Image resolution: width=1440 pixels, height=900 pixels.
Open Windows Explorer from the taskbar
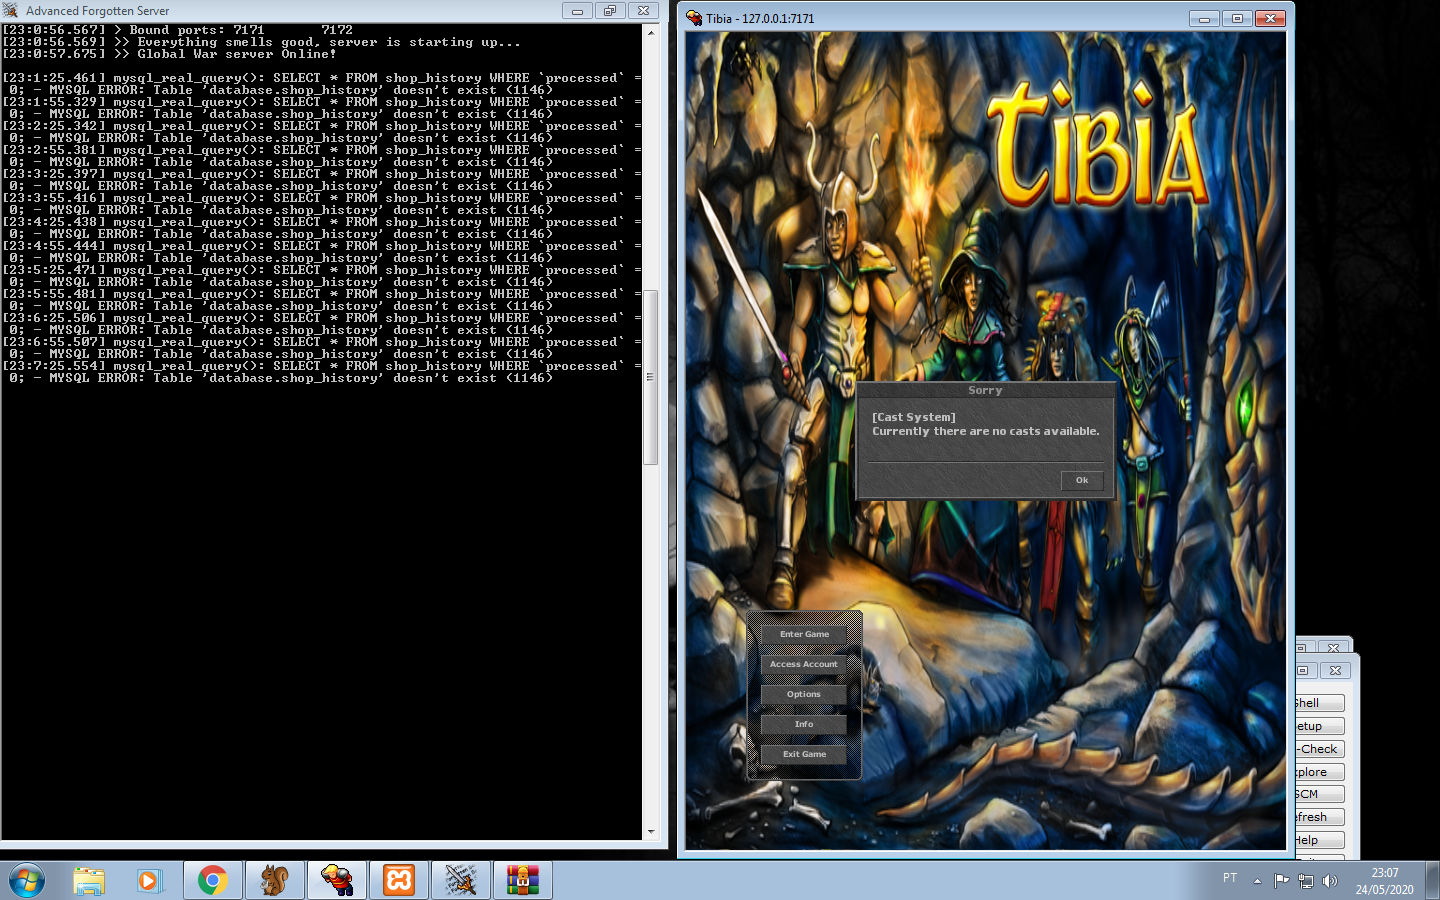(x=89, y=881)
